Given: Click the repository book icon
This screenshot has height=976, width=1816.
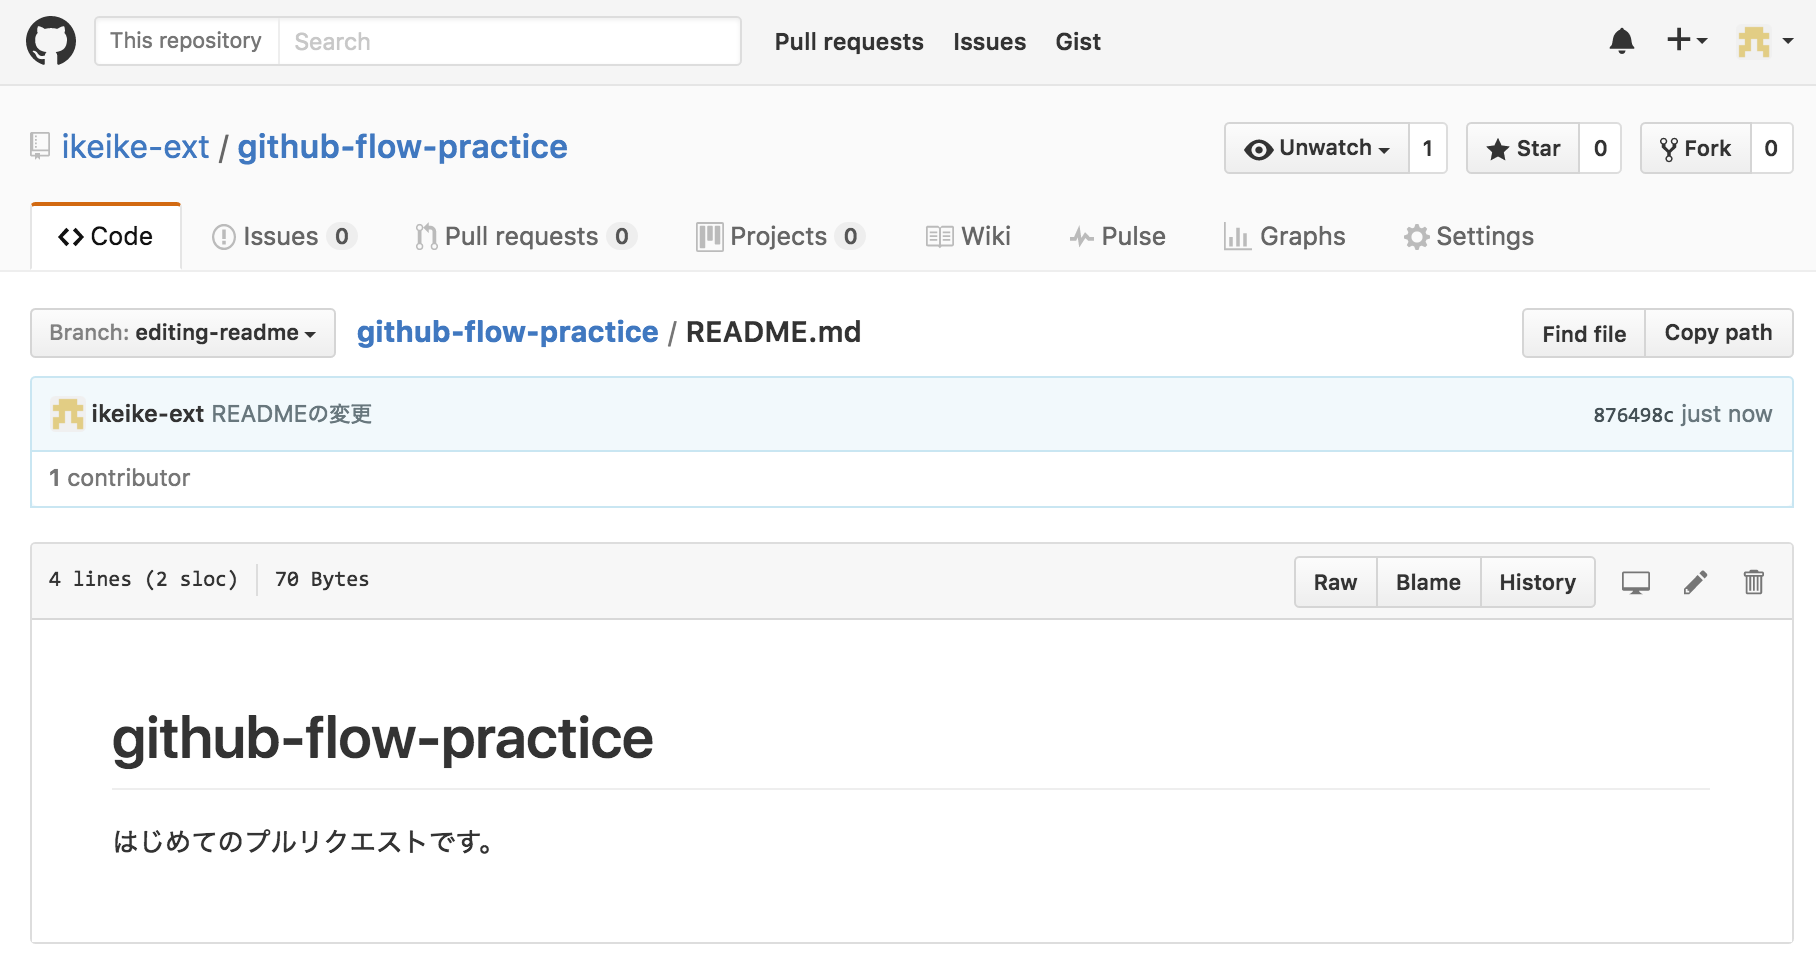Looking at the screenshot, I should (x=40, y=146).
